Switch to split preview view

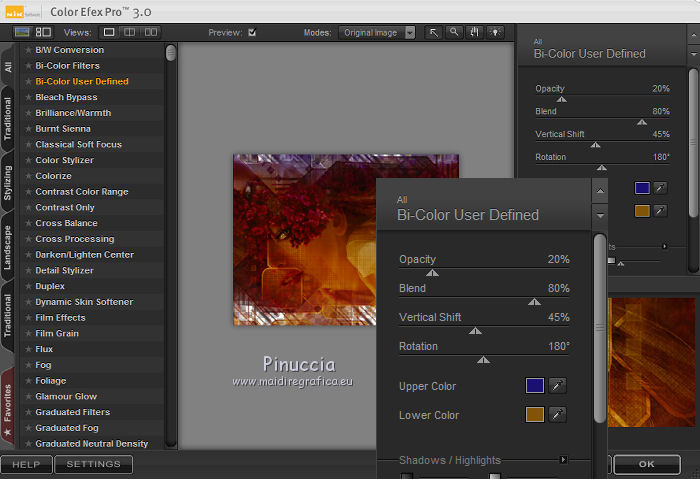(x=130, y=32)
